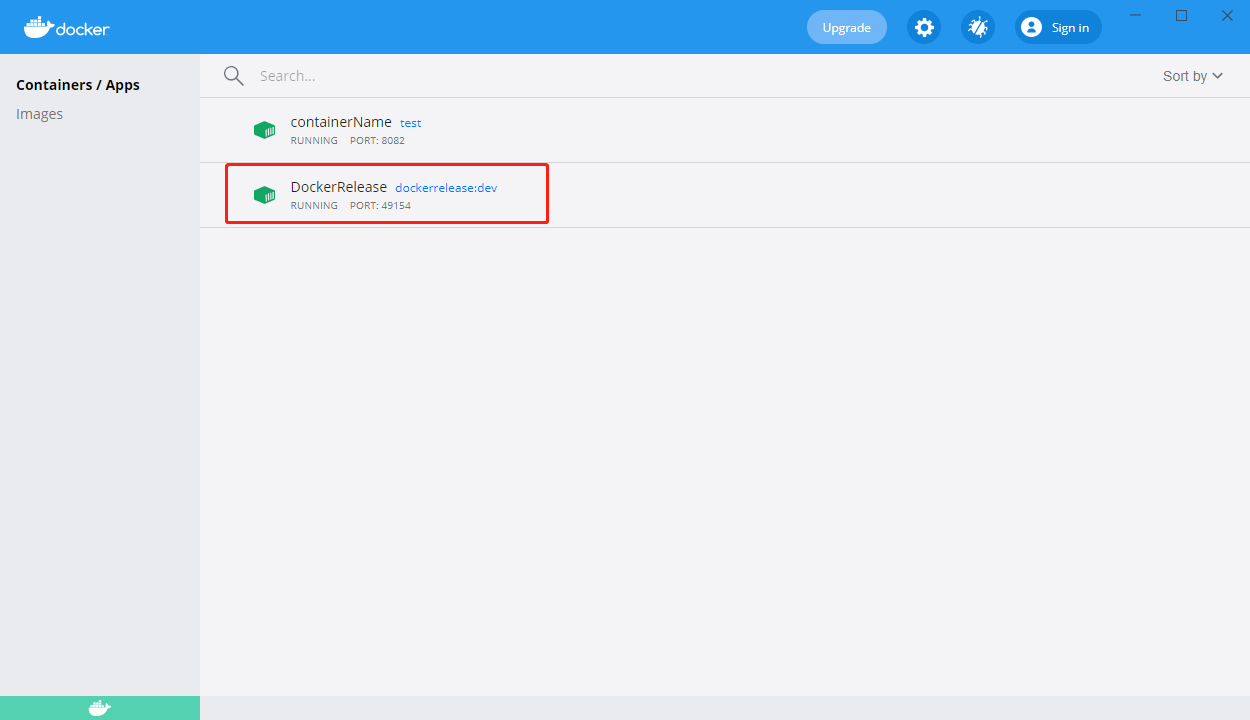
Task: Click the Sign in button
Action: (1058, 27)
